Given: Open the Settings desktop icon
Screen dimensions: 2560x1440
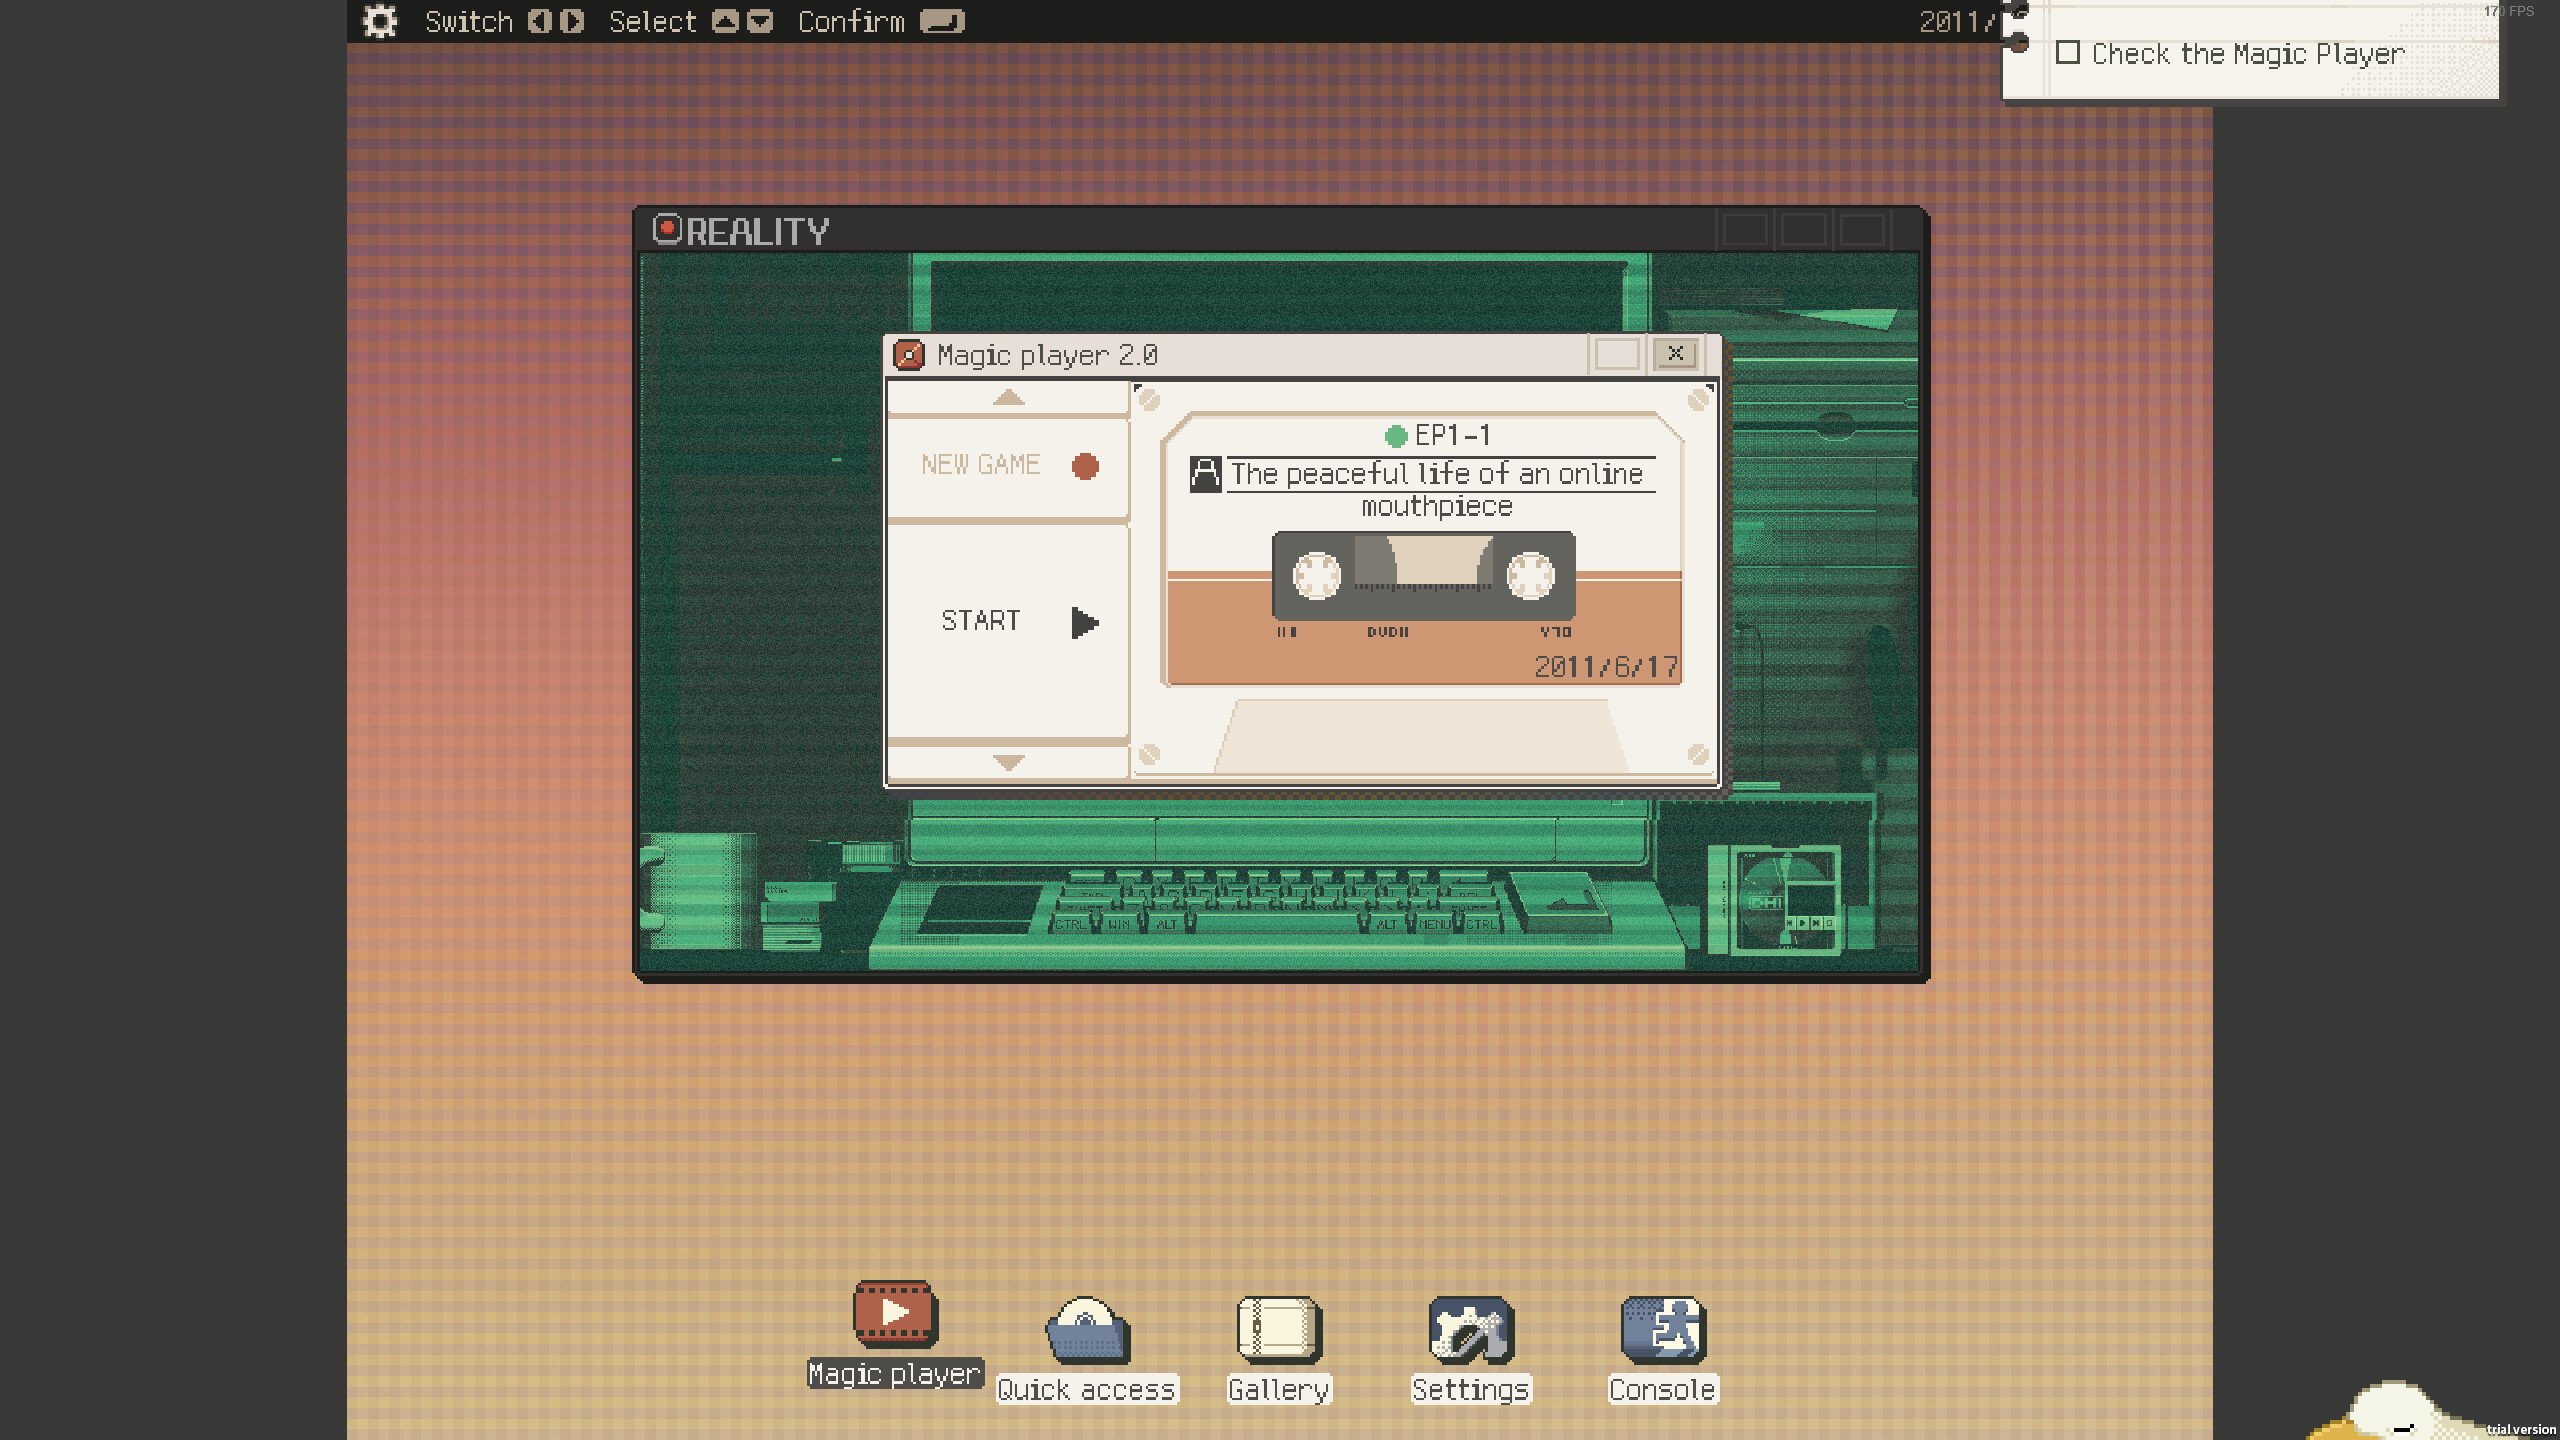Looking at the screenshot, I should click(x=1470, y=1330).
